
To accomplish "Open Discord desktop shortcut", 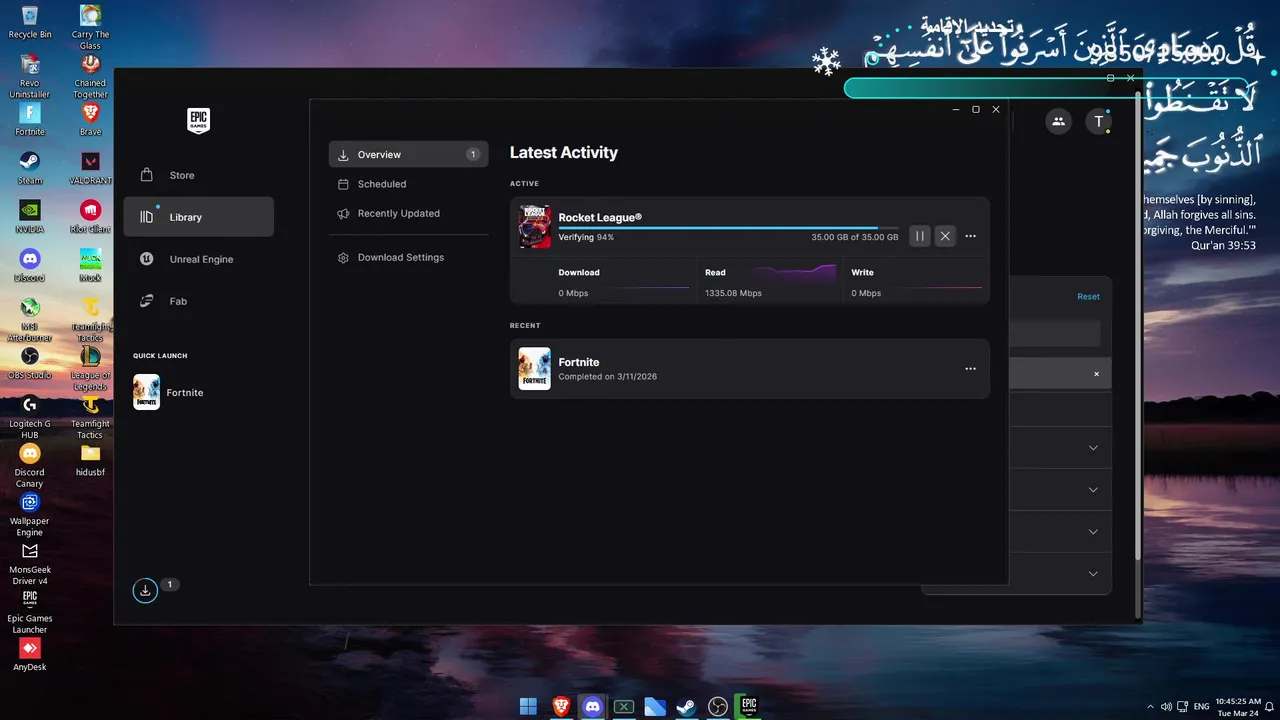I will point(30,266).
